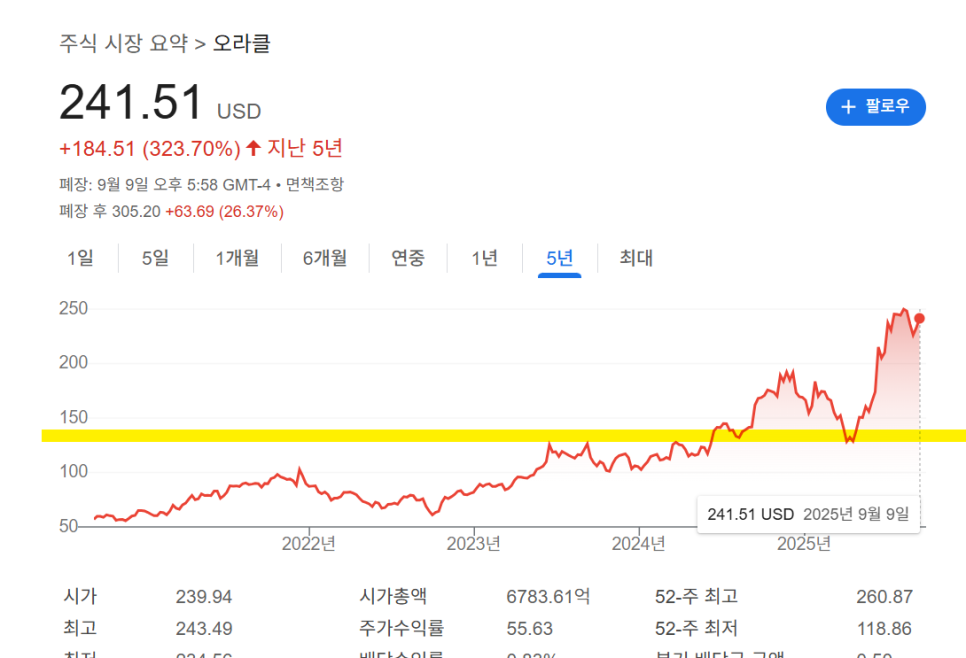The width and height of the screenshot is (966, 658).
Task: Click the 241.51 USD chart tooltip
Action: coord(808,514)
